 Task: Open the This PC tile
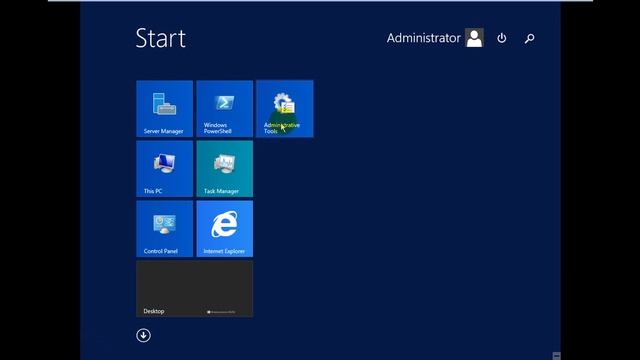pyautogui.click(x=164, y=169)
